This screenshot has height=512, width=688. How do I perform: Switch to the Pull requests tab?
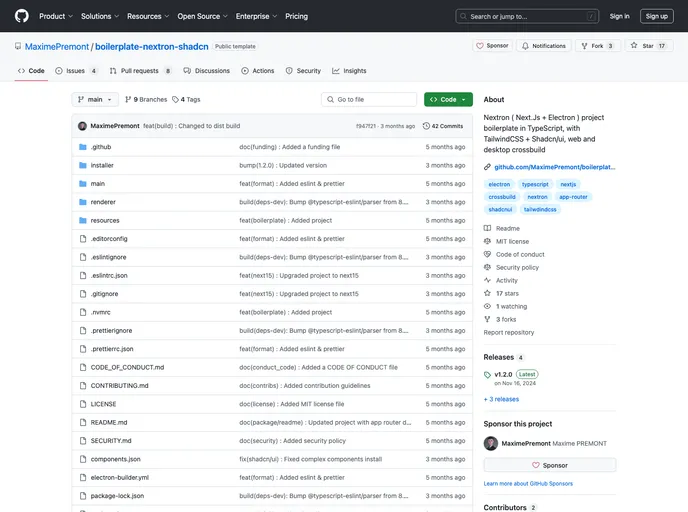(x=140, y=71)
